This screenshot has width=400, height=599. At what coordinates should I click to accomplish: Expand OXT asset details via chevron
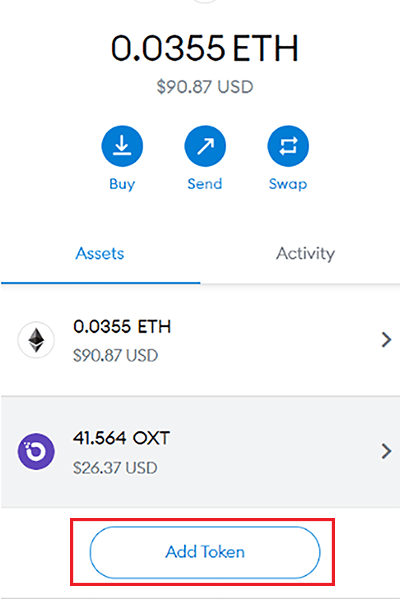[386, 451]
